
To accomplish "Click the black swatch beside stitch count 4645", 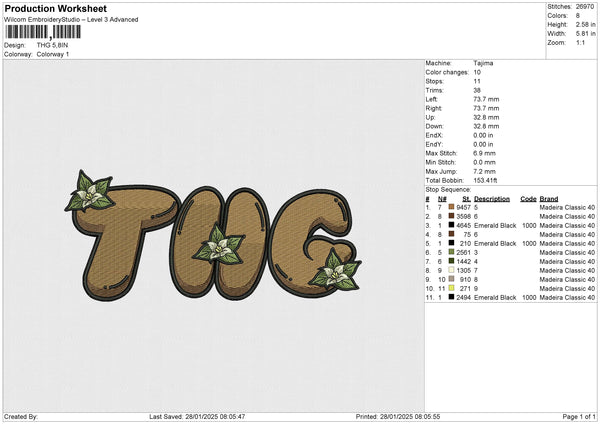I will click(x=451, y=225).
